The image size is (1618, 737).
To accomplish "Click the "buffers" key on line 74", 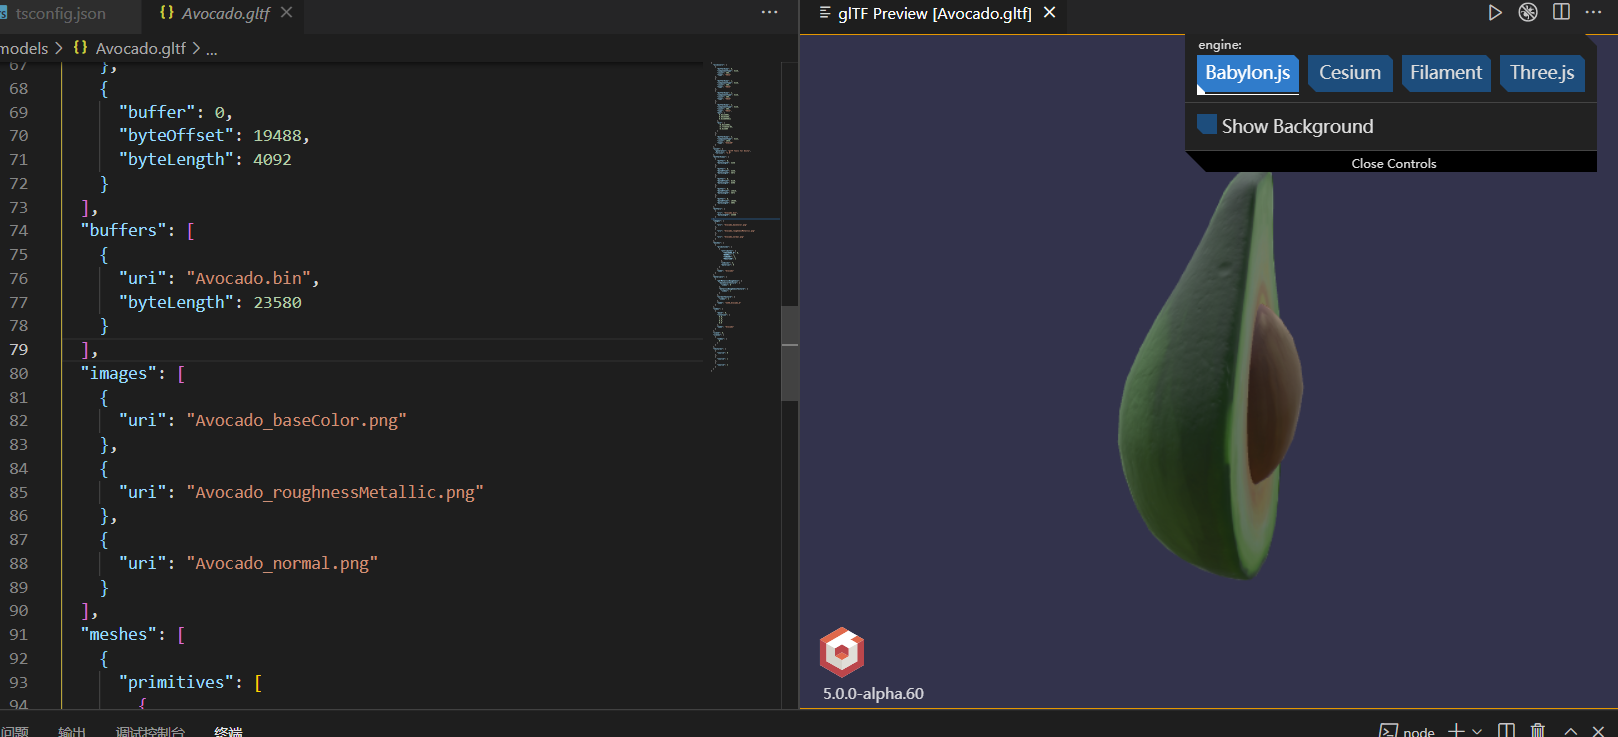I will pos(123,230).
